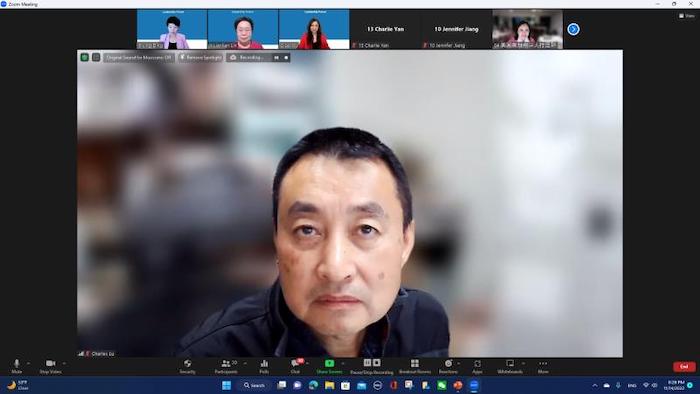Open the More menu with three dots
Image resolution: width=700 pixels, height=394 pixels.
click(543, 366)
